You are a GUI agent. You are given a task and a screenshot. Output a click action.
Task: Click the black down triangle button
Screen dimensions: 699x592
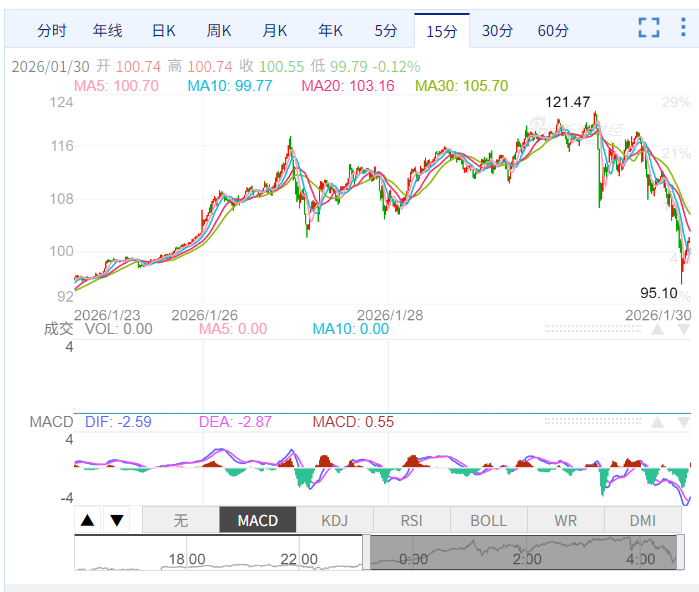(117, 520)
